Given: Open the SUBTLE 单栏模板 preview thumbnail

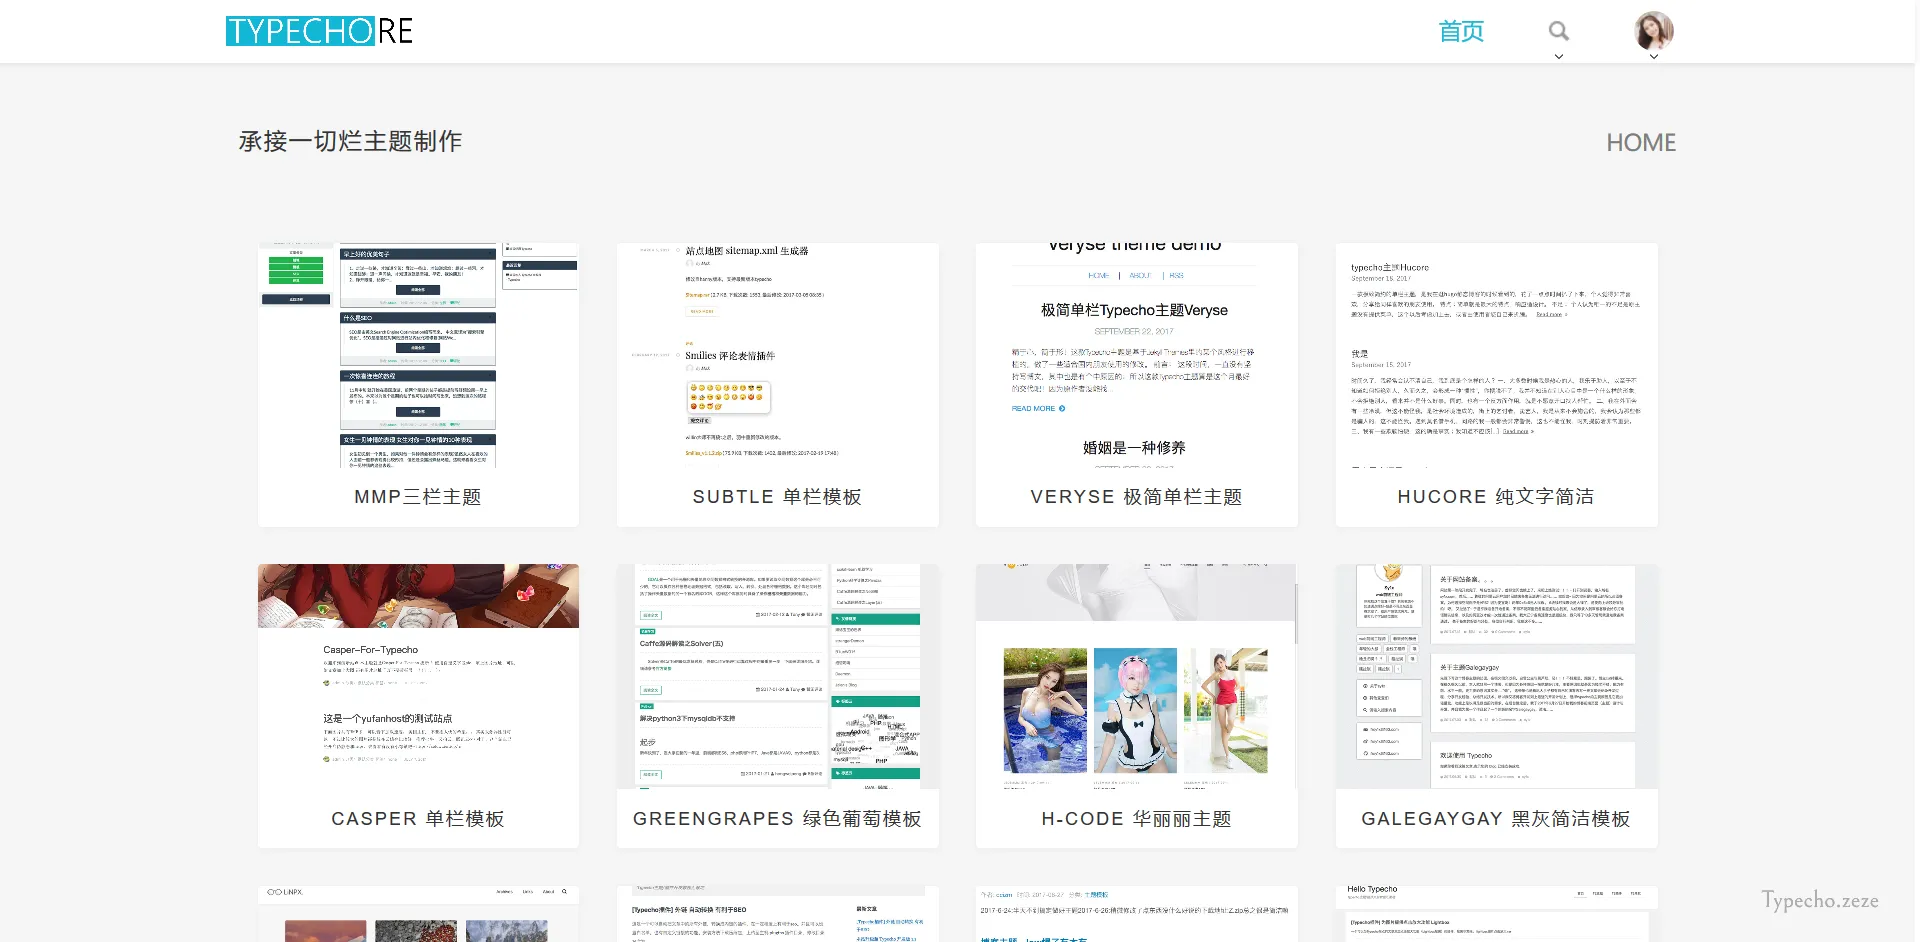Looking at the screenshot, I should (x=777, y=355).
